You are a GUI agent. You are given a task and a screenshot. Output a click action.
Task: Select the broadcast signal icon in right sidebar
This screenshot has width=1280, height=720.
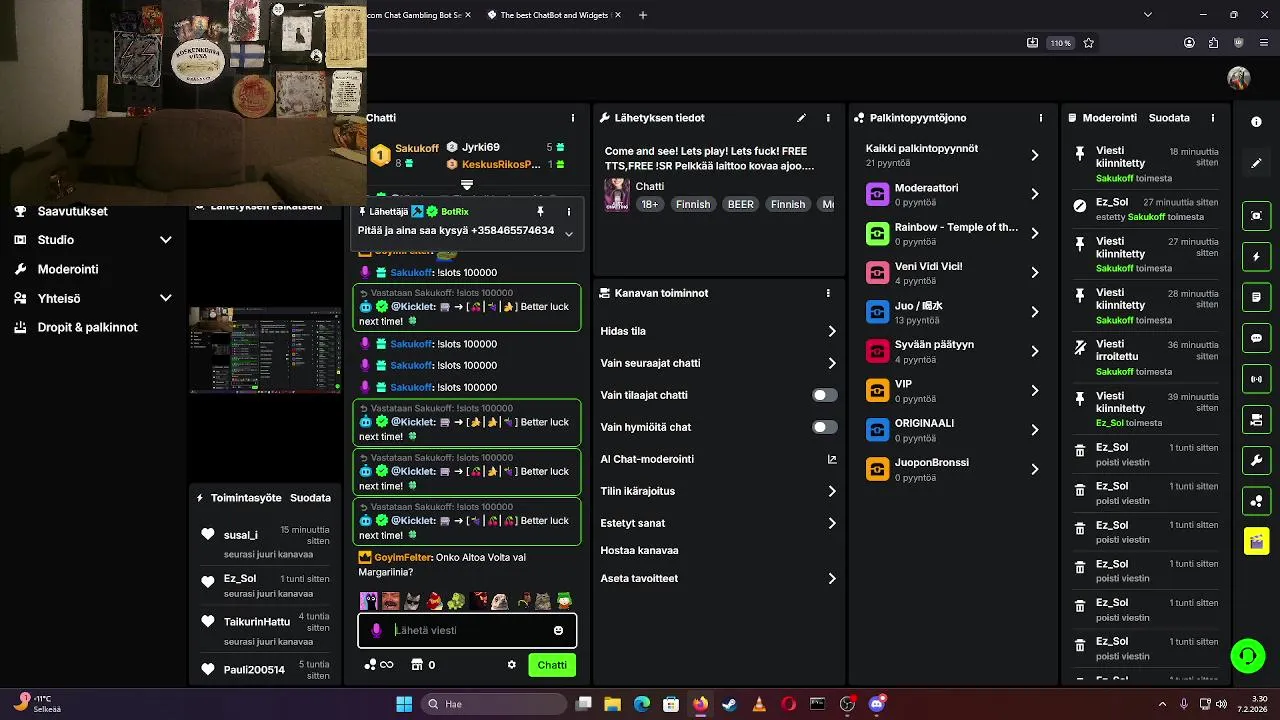tap(1256, 379)
